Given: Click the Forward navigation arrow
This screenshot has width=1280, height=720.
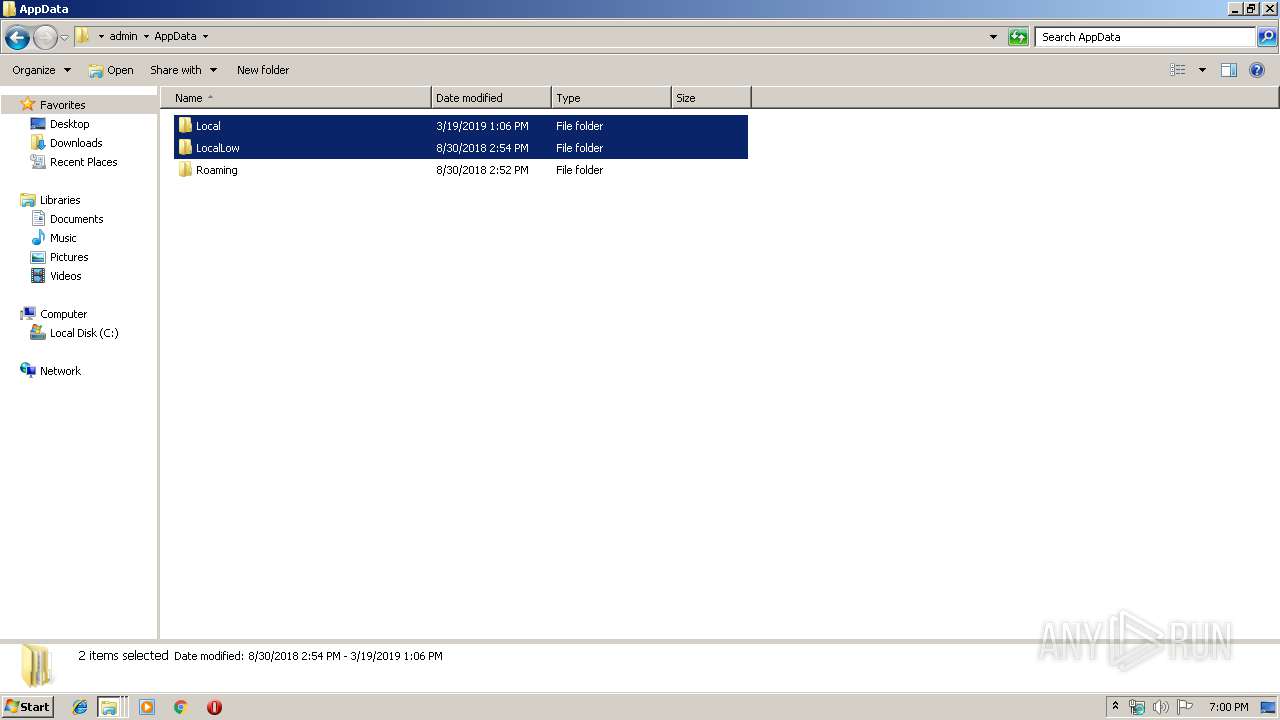Looking at the screenshot, I should coord(45,38).
